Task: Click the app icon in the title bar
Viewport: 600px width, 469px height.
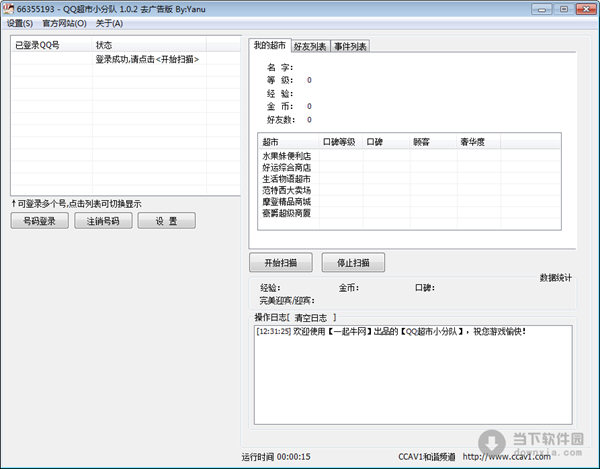Action: click(8, 8)
